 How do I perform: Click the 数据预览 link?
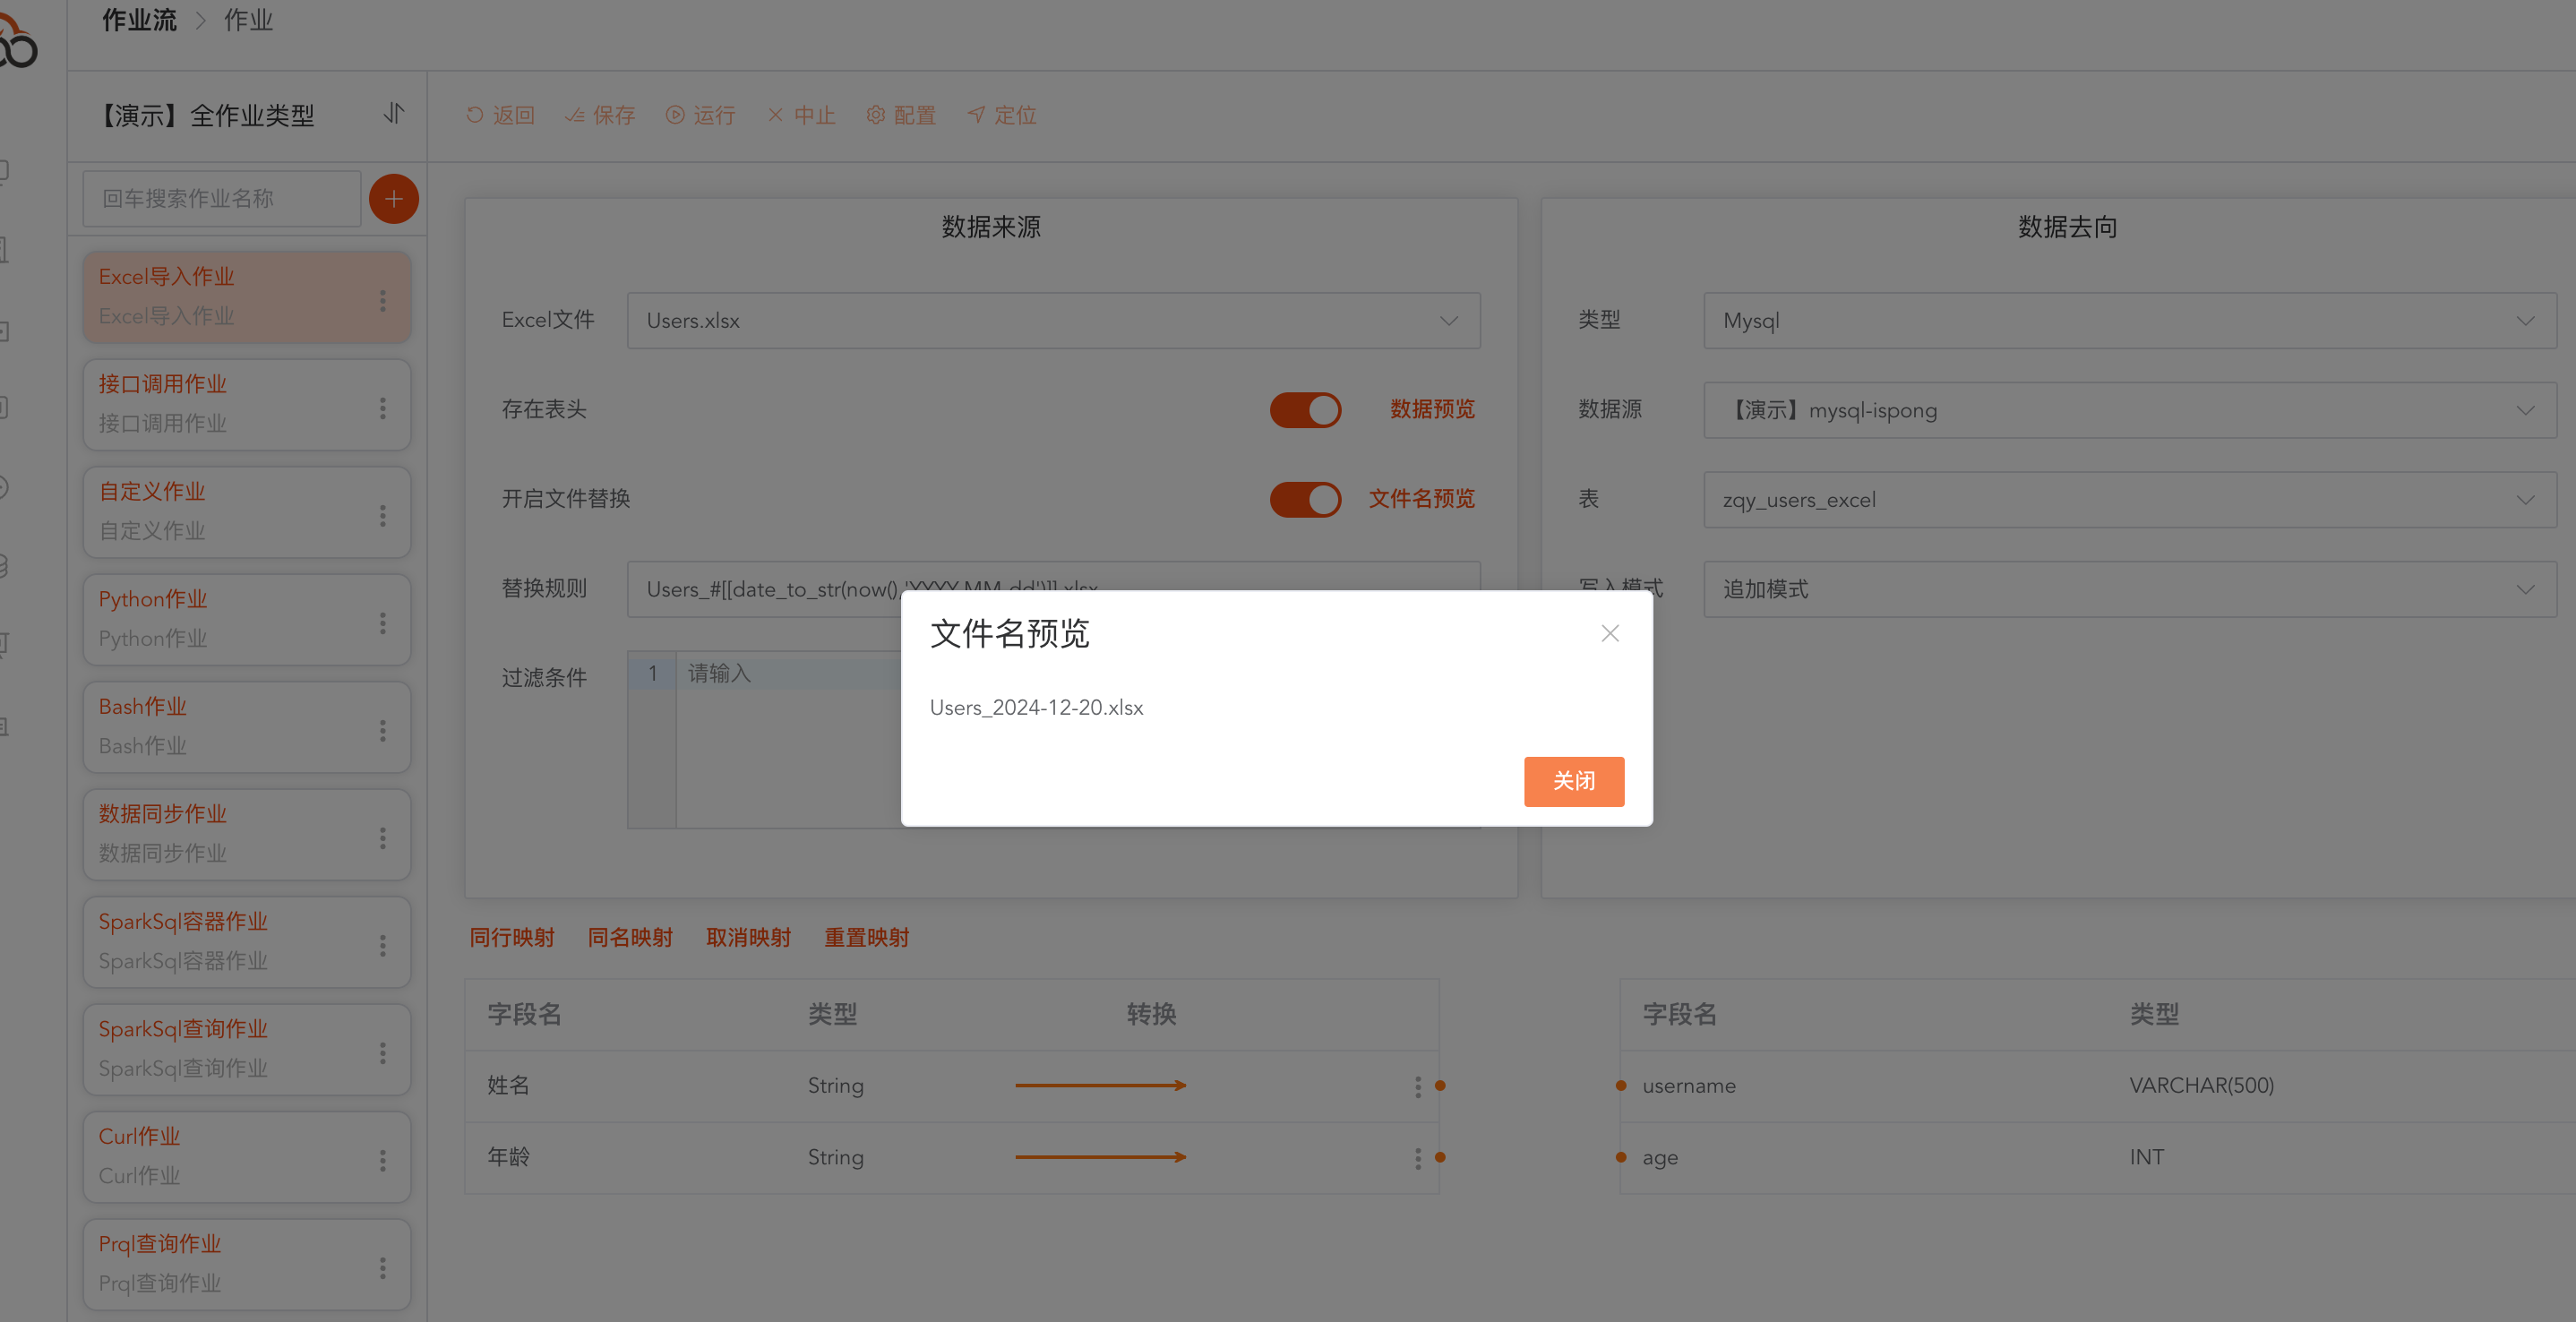1432,409
